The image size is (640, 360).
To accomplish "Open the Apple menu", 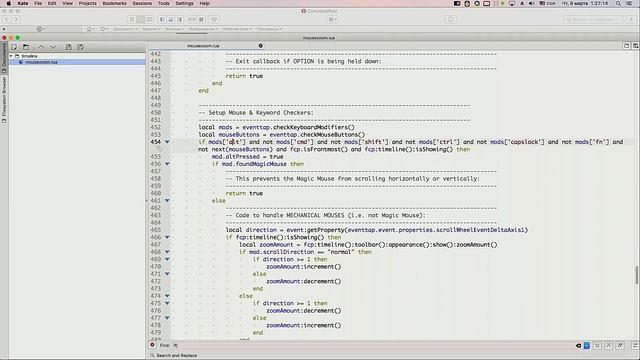I will [9, 3].
